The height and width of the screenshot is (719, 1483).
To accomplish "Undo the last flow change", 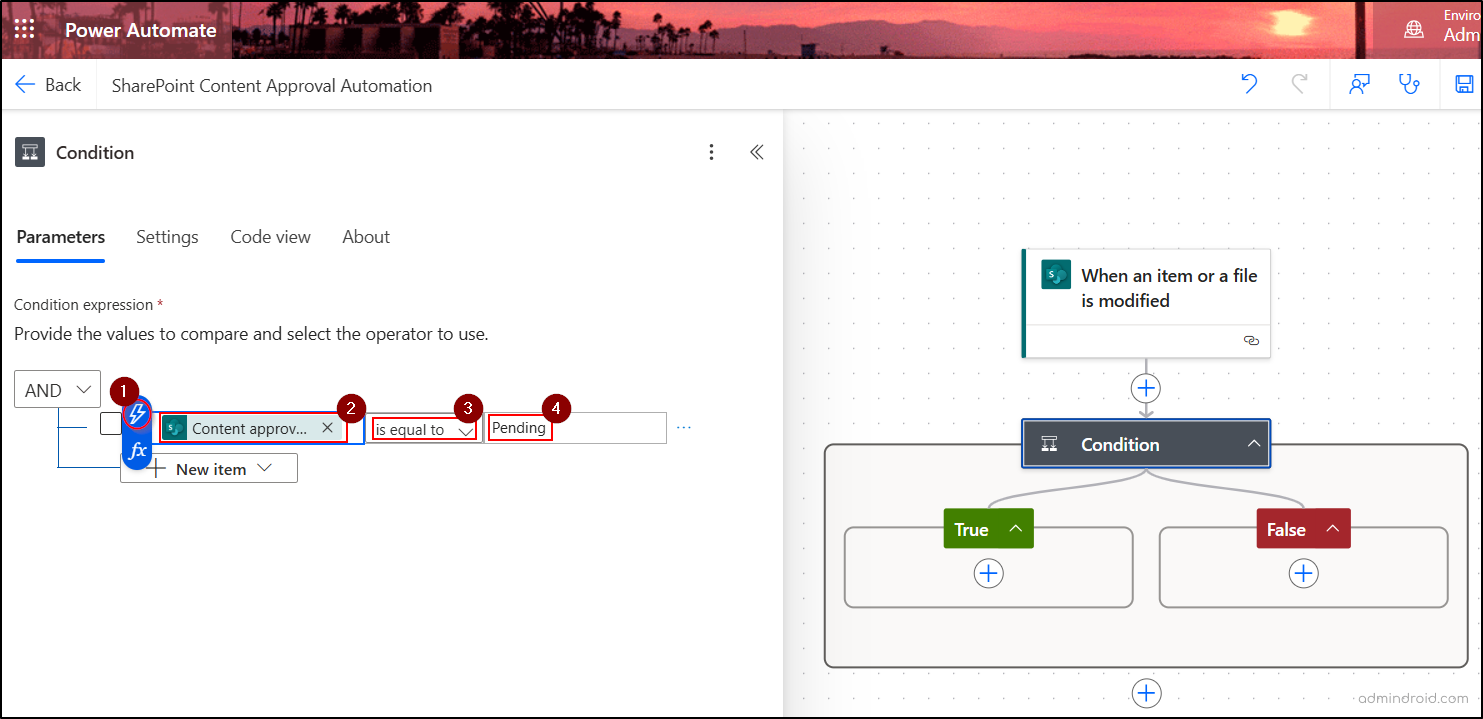I will pos(1248,85).
